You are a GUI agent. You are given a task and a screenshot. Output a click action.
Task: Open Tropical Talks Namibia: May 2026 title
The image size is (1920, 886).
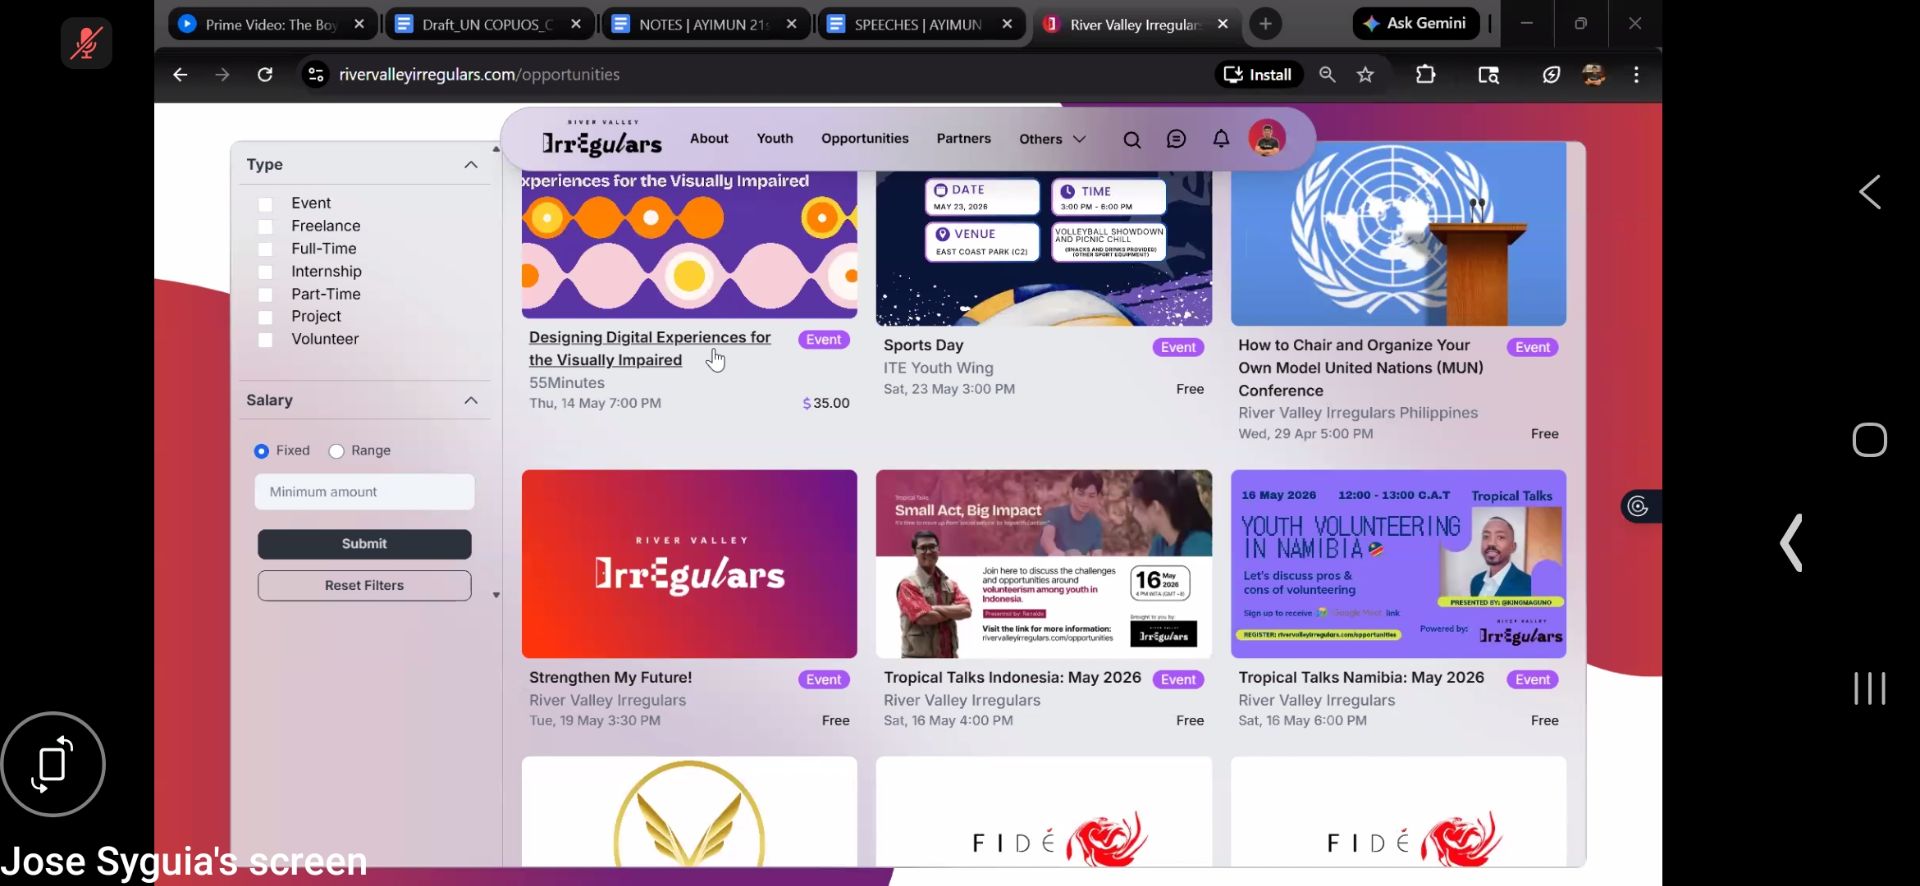click(x=1361, y=678)
